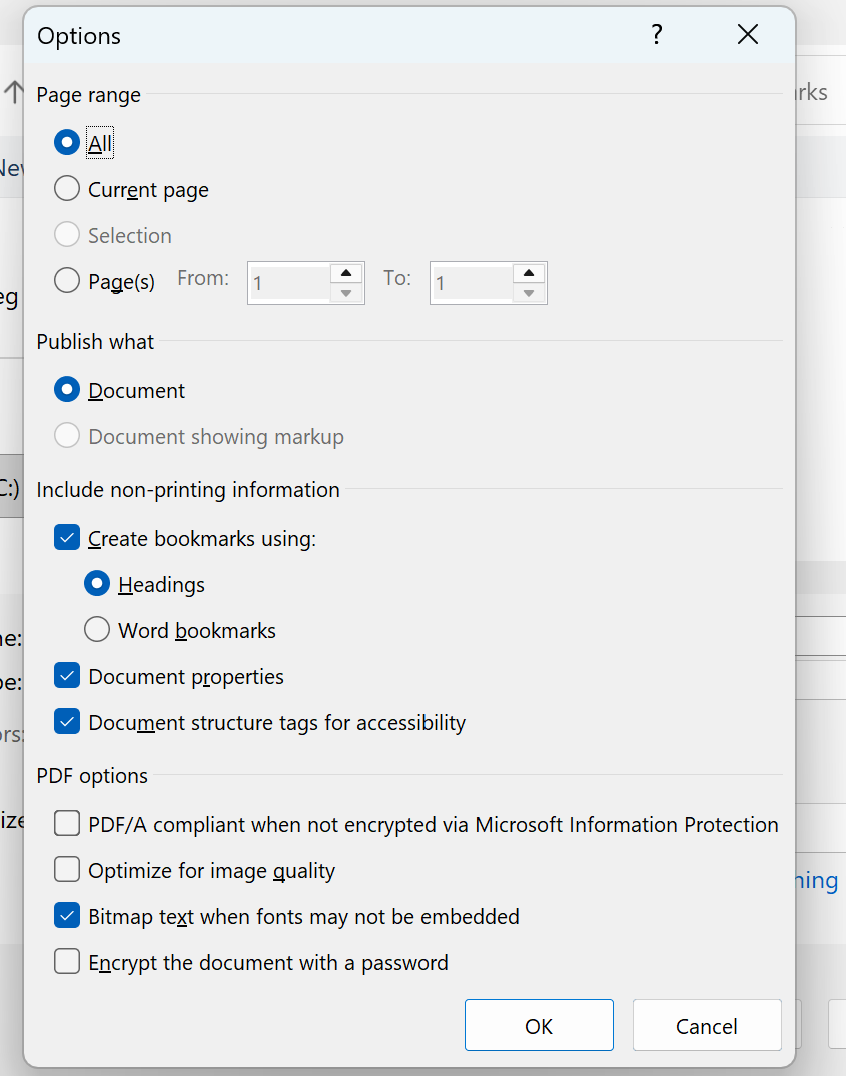Increase the To page value
Viewport: 846px width, 1076px height.
tap(529, 273)
